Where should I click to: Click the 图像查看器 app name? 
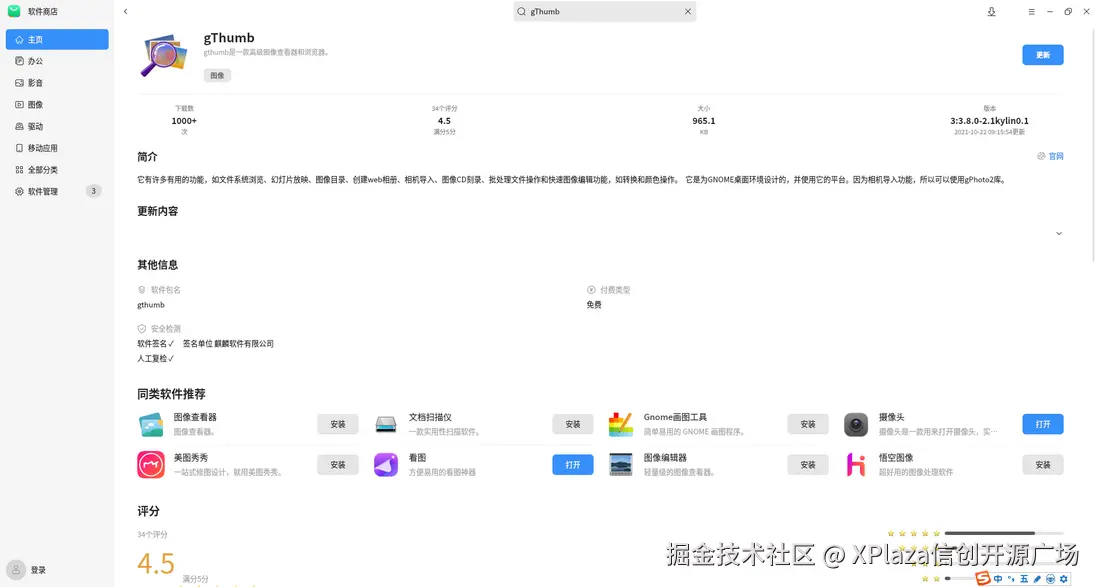[195, 417]
